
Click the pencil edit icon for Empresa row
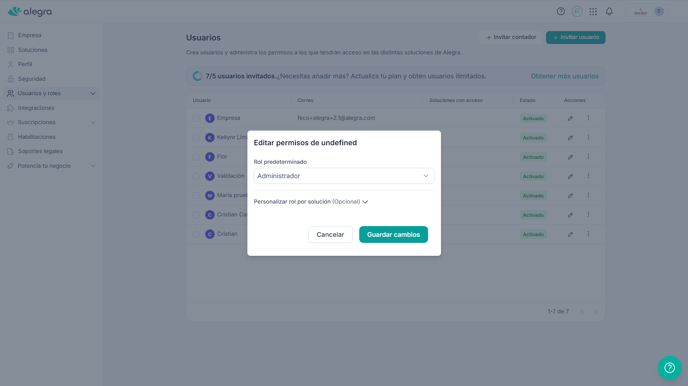coord(570,118)
